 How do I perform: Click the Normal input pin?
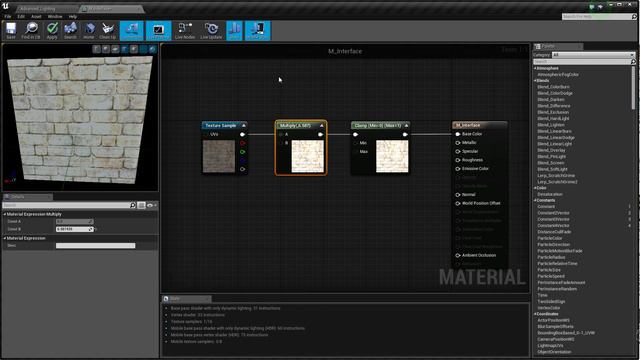(458, 195)
